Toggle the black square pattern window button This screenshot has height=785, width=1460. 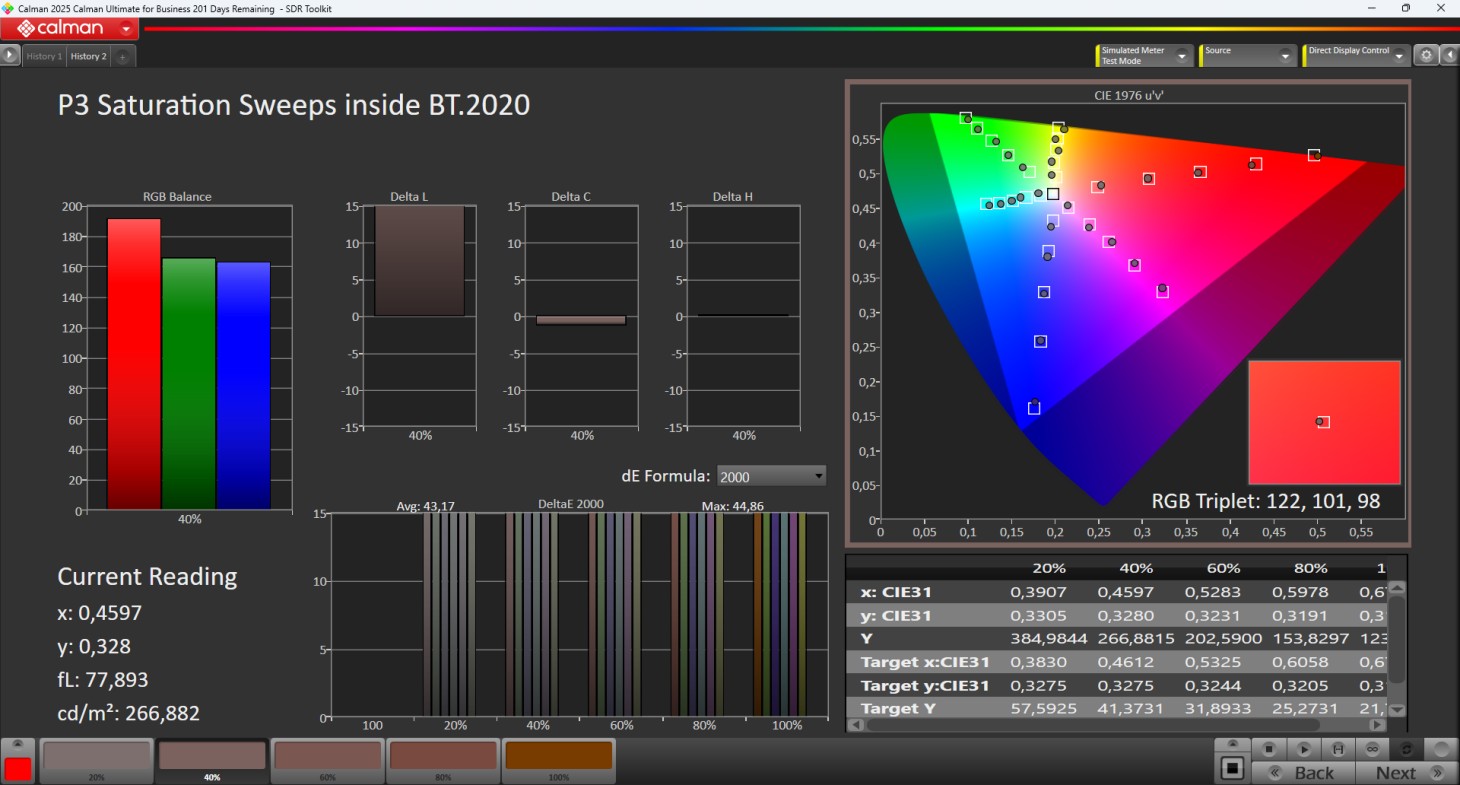pos(1232,769)
